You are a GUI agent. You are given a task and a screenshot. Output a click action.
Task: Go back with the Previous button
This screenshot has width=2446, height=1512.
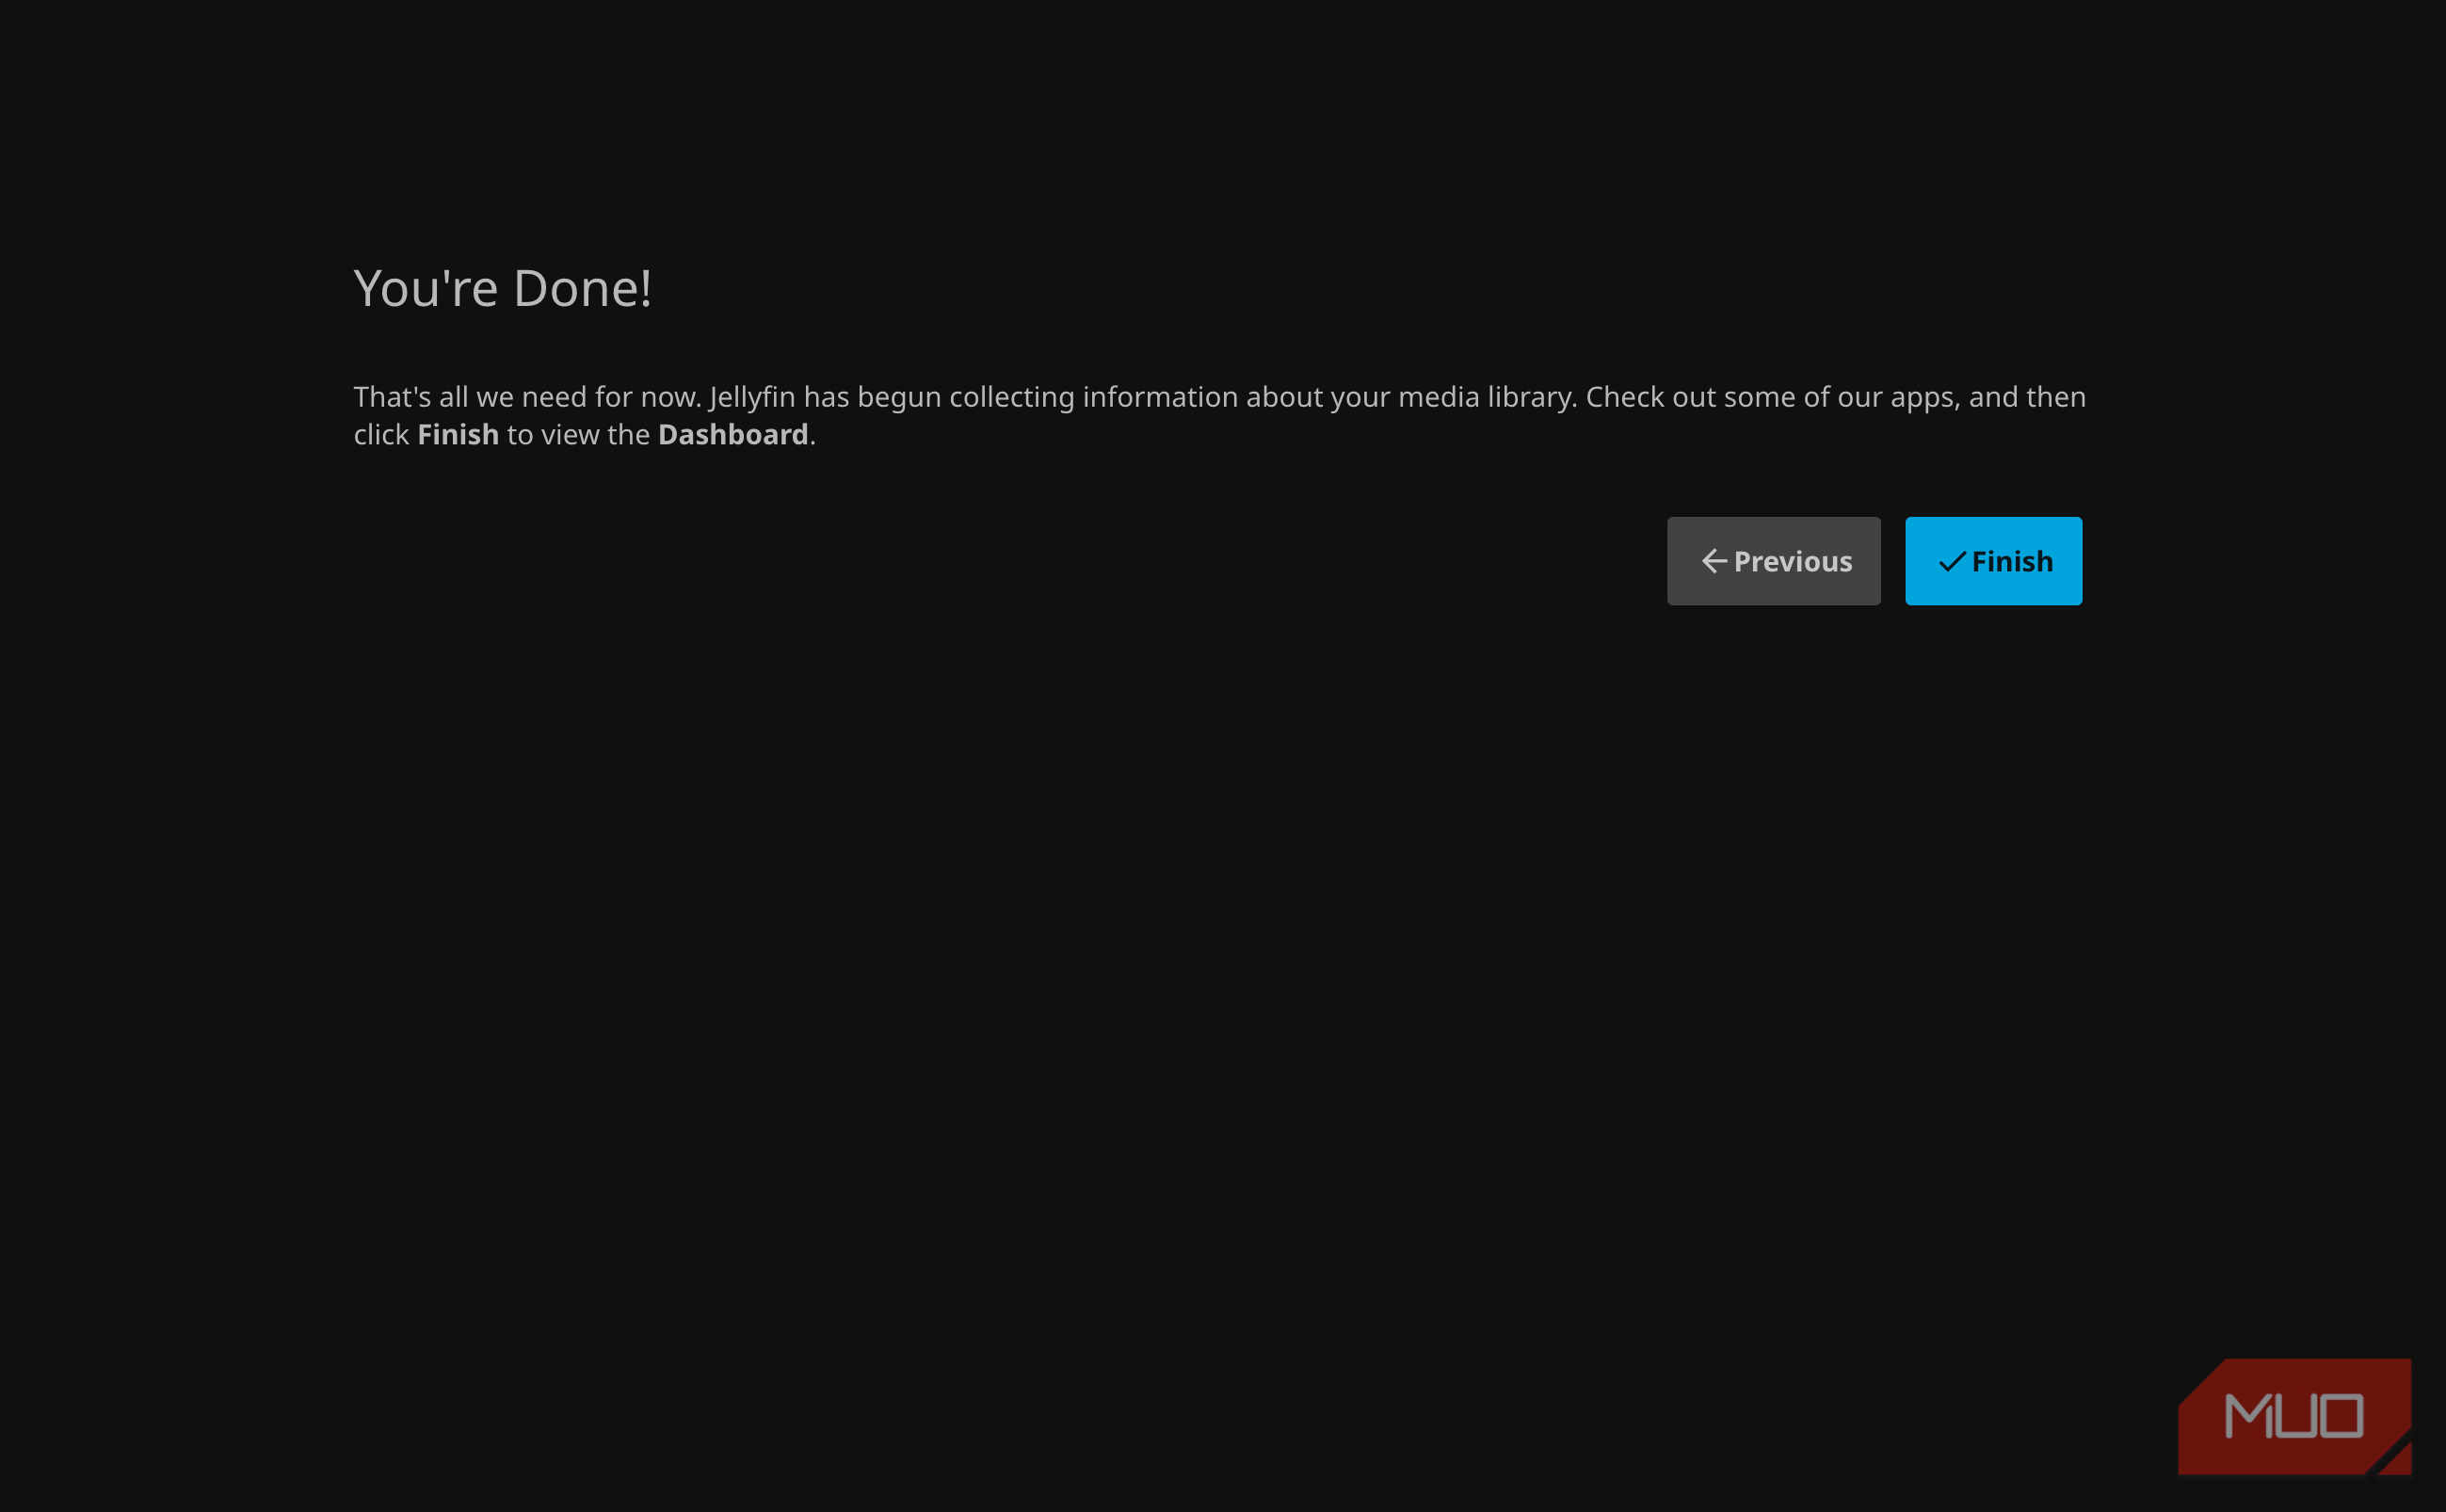(1773, 561)
